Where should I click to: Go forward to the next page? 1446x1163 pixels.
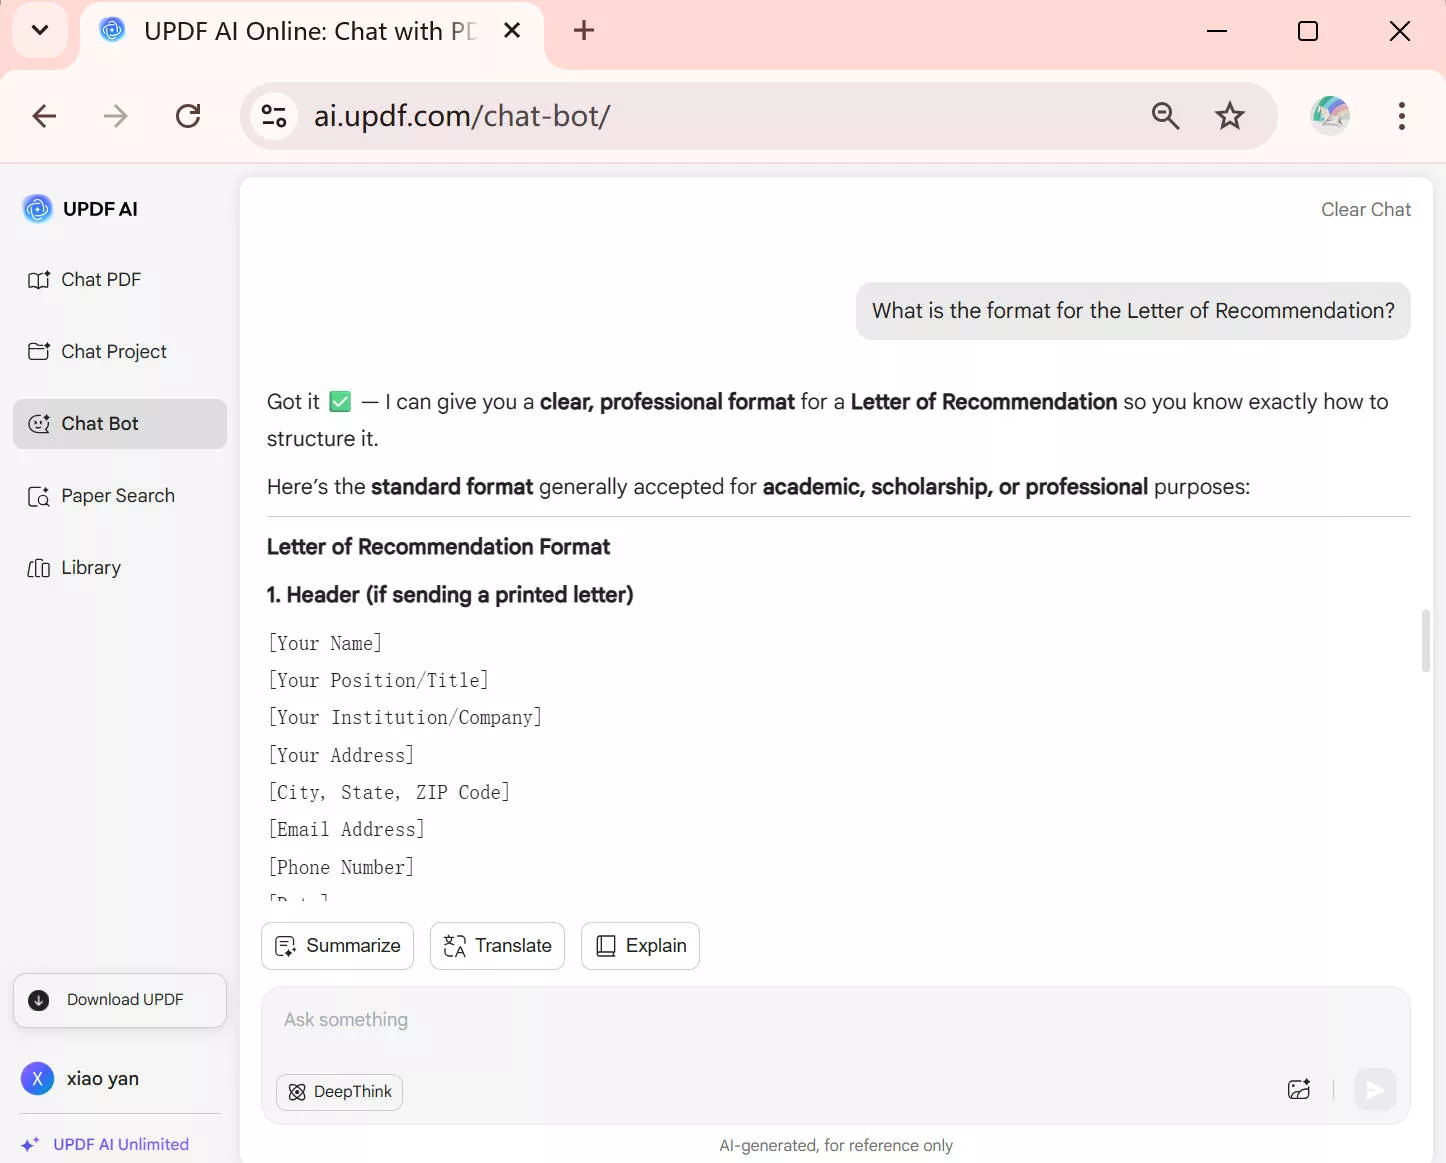[116, 116]
